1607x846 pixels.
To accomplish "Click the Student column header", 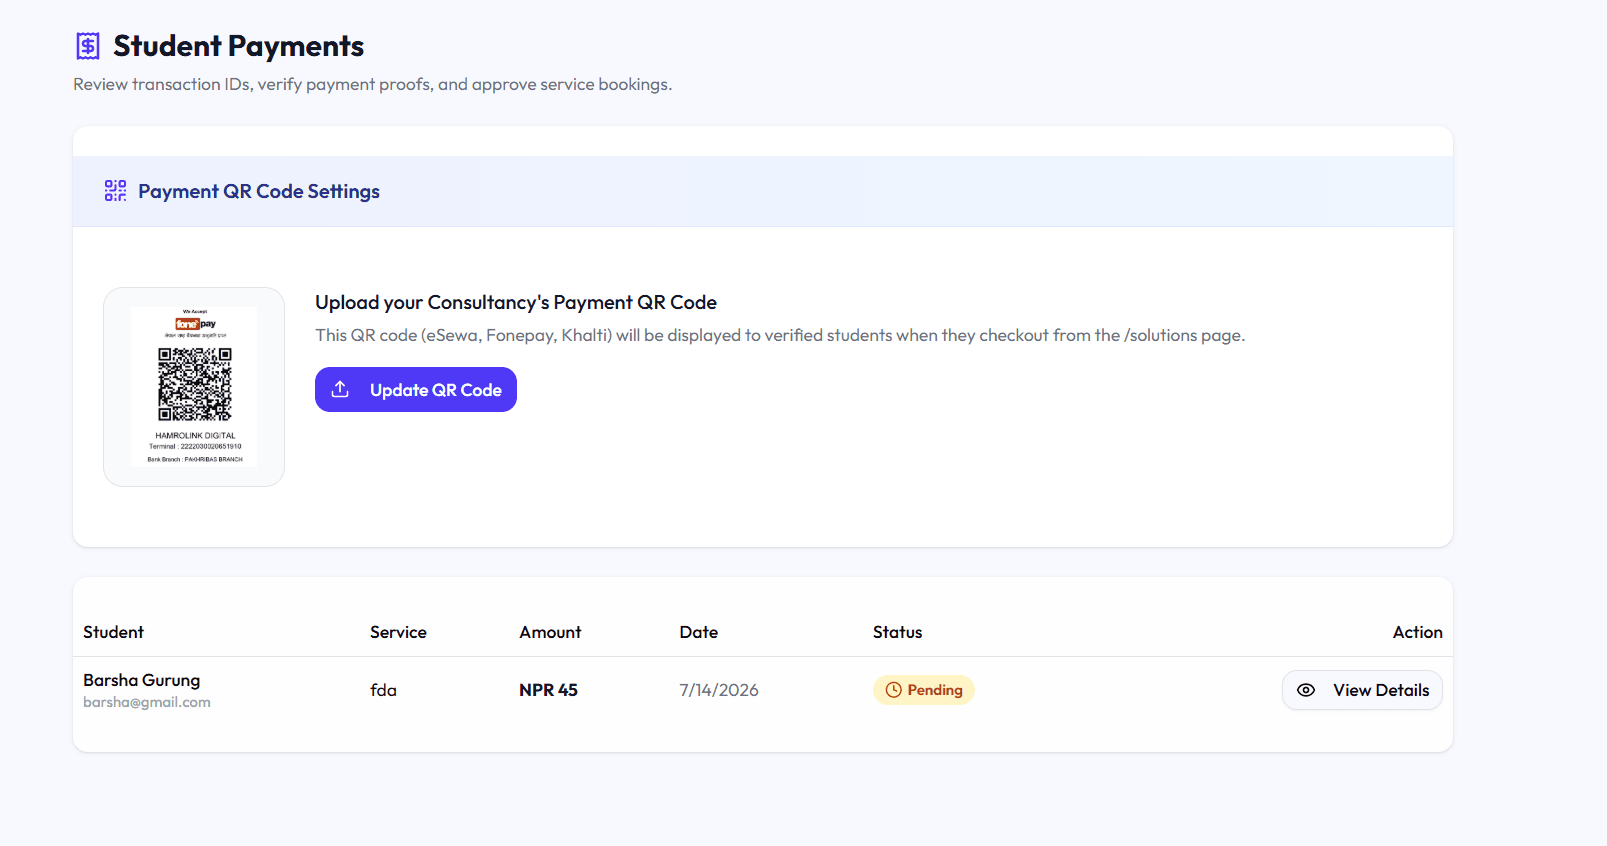I will click(113, 632).
